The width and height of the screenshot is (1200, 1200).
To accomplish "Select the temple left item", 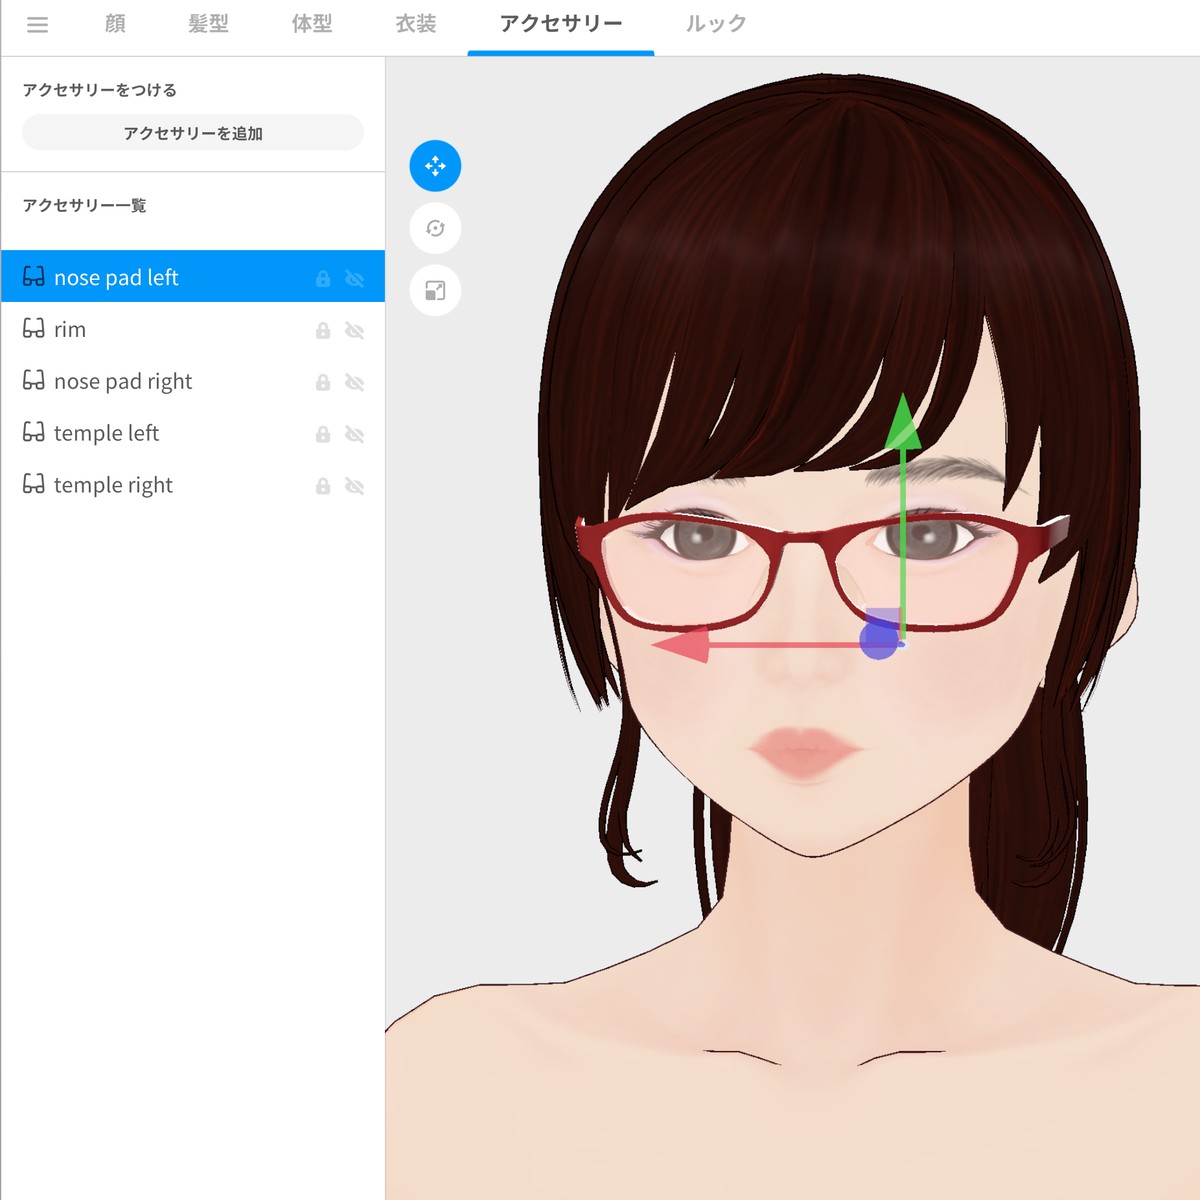I will [x=193, y=433].
